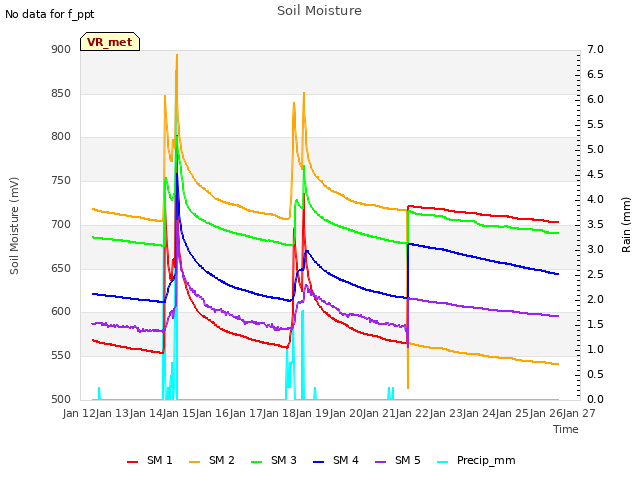Click the 5.0 rain axis tick label

click(595, 150)
